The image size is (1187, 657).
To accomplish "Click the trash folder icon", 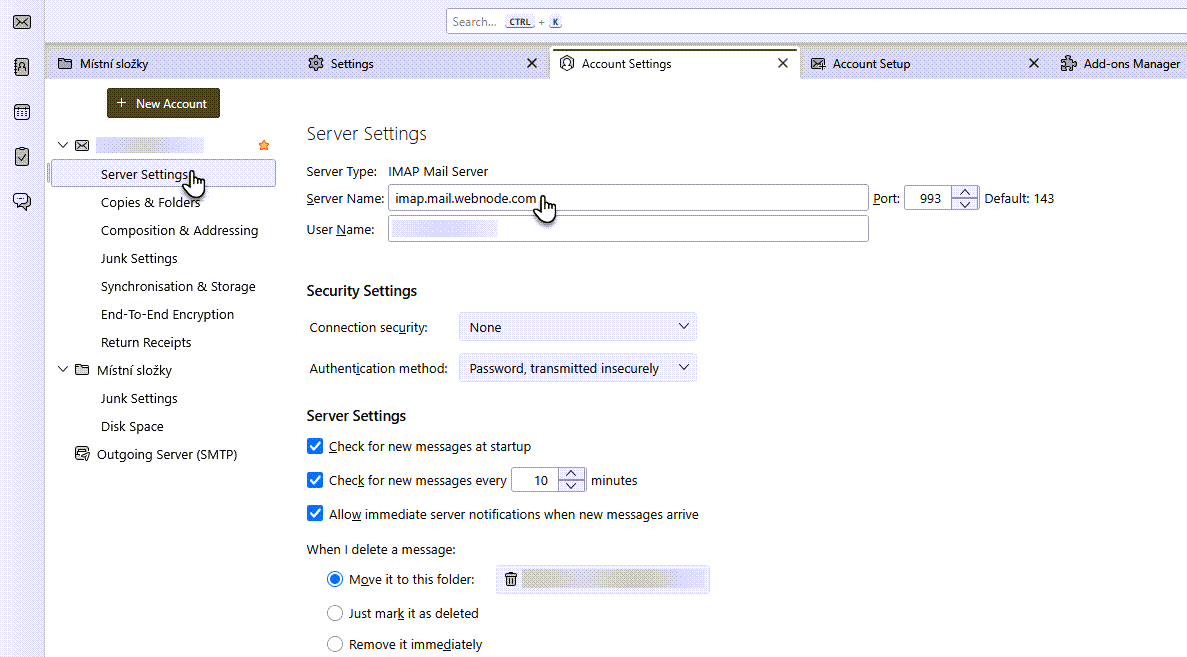I will click(x=511, y=579).
